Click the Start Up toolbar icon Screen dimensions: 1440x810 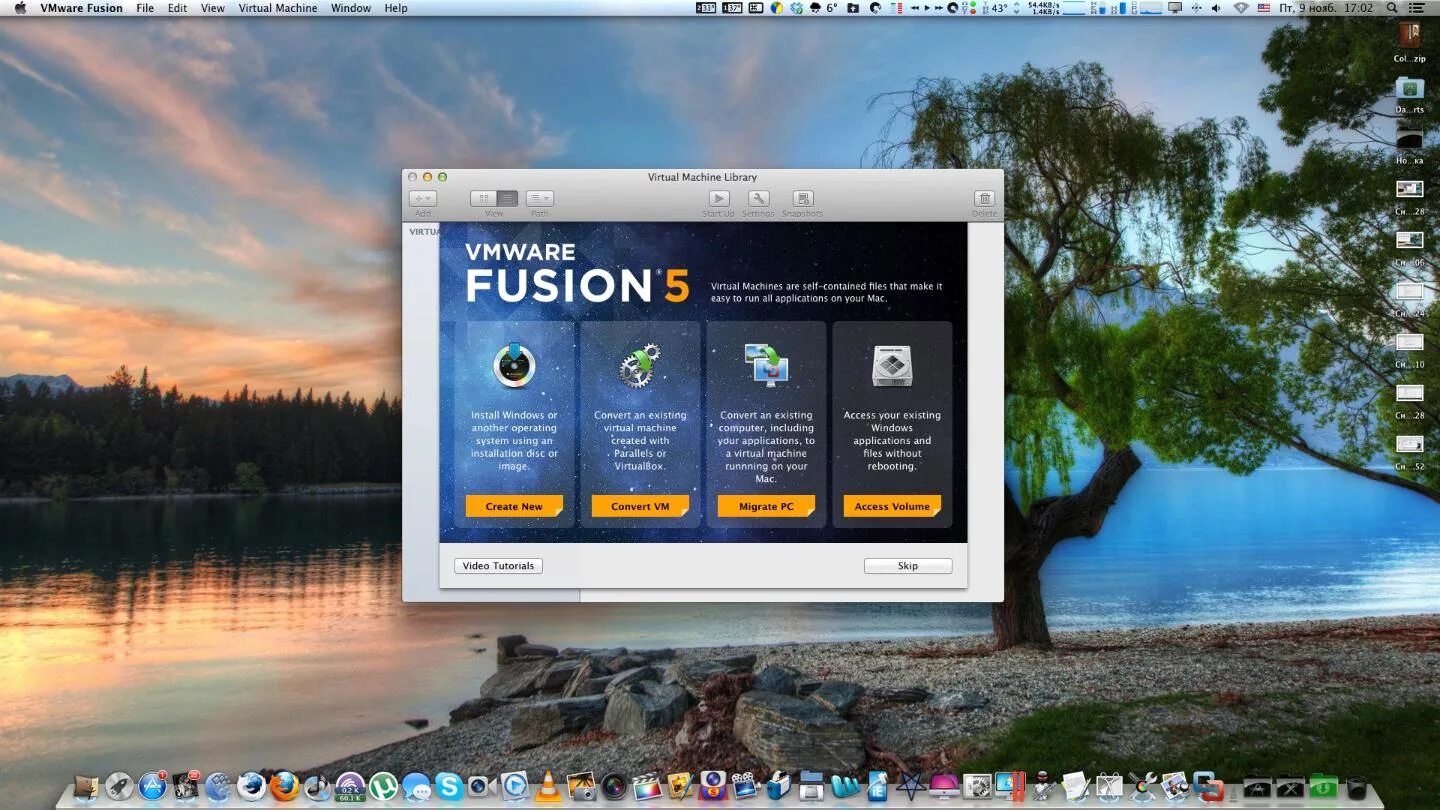click(x=718, y=199)
